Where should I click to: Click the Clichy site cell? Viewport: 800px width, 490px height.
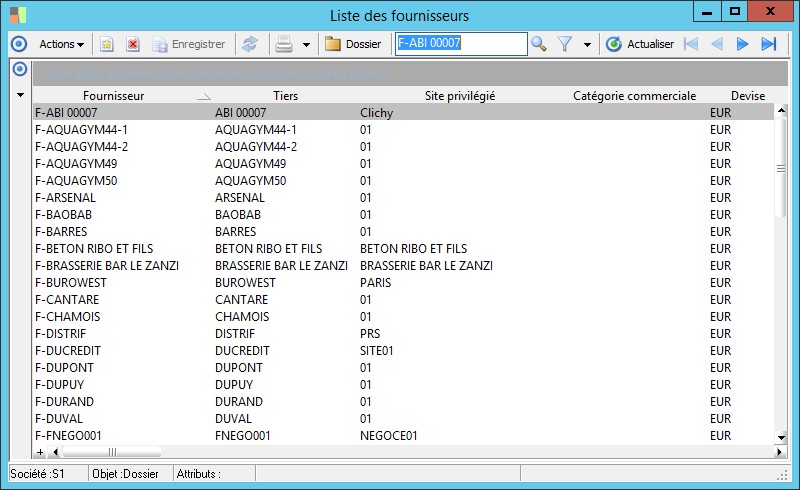point(377,113)
